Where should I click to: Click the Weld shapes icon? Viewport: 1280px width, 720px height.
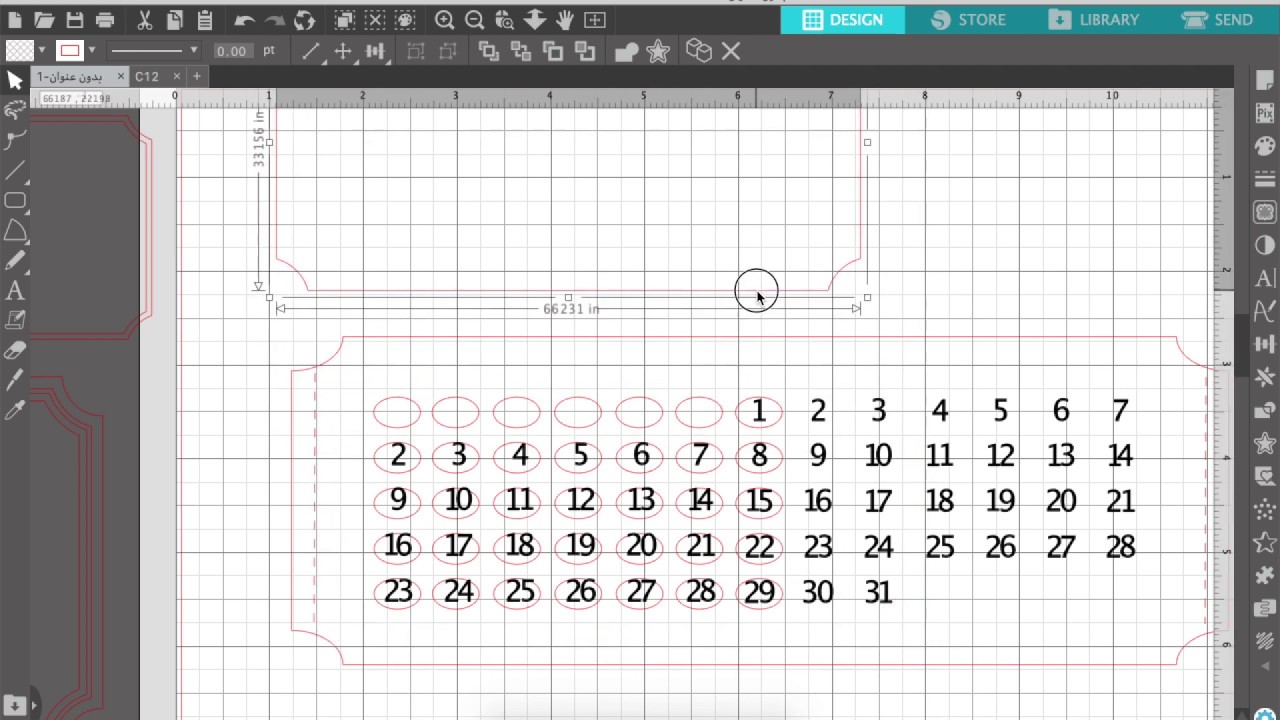[x=627, y=52]
